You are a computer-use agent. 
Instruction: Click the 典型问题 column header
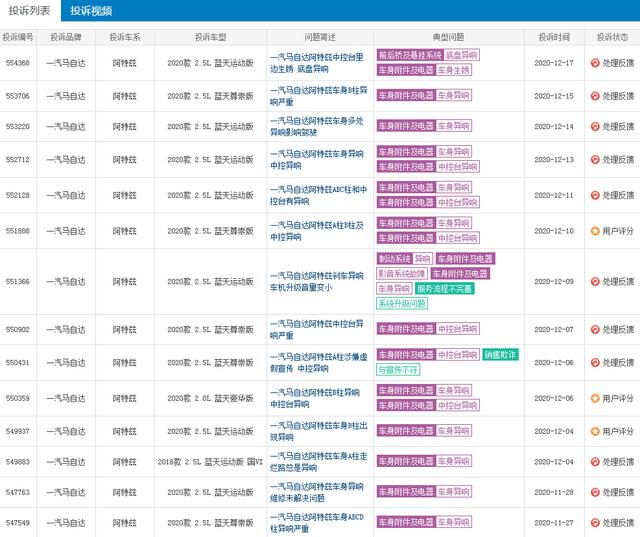point(449,37)
